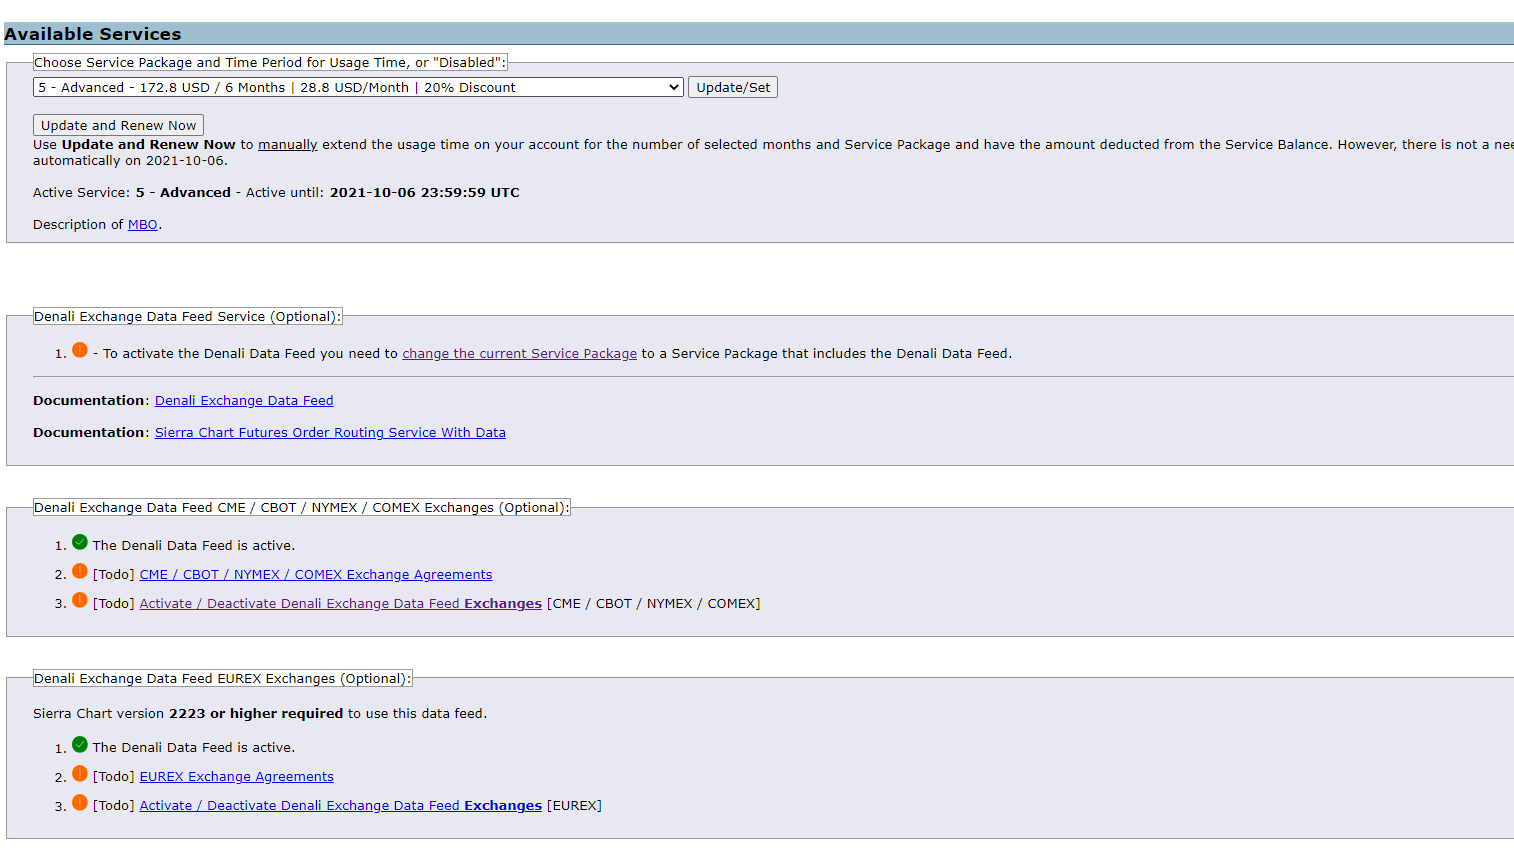Open EUREX Exchange Agreements link
This screenshot has height=852, width=1514.
[237, 777]
